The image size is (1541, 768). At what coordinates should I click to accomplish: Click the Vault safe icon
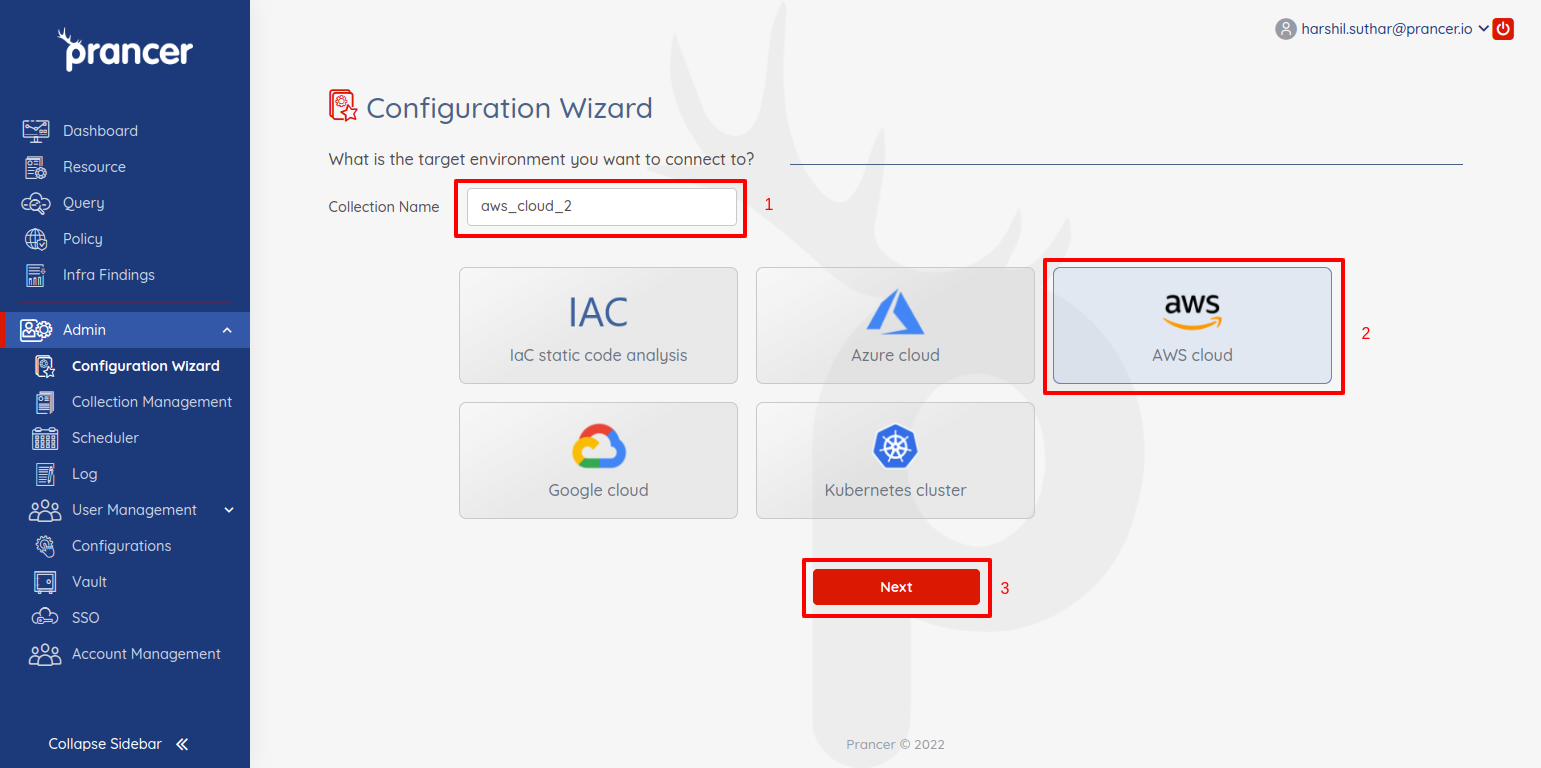pyautogui.click(x=45, y=582)
